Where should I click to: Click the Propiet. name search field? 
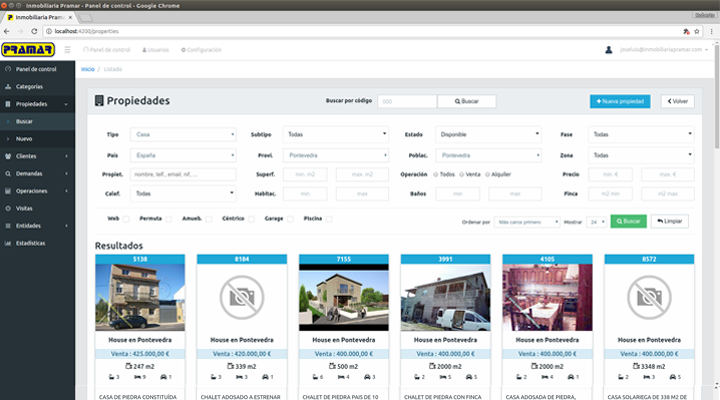183,175
